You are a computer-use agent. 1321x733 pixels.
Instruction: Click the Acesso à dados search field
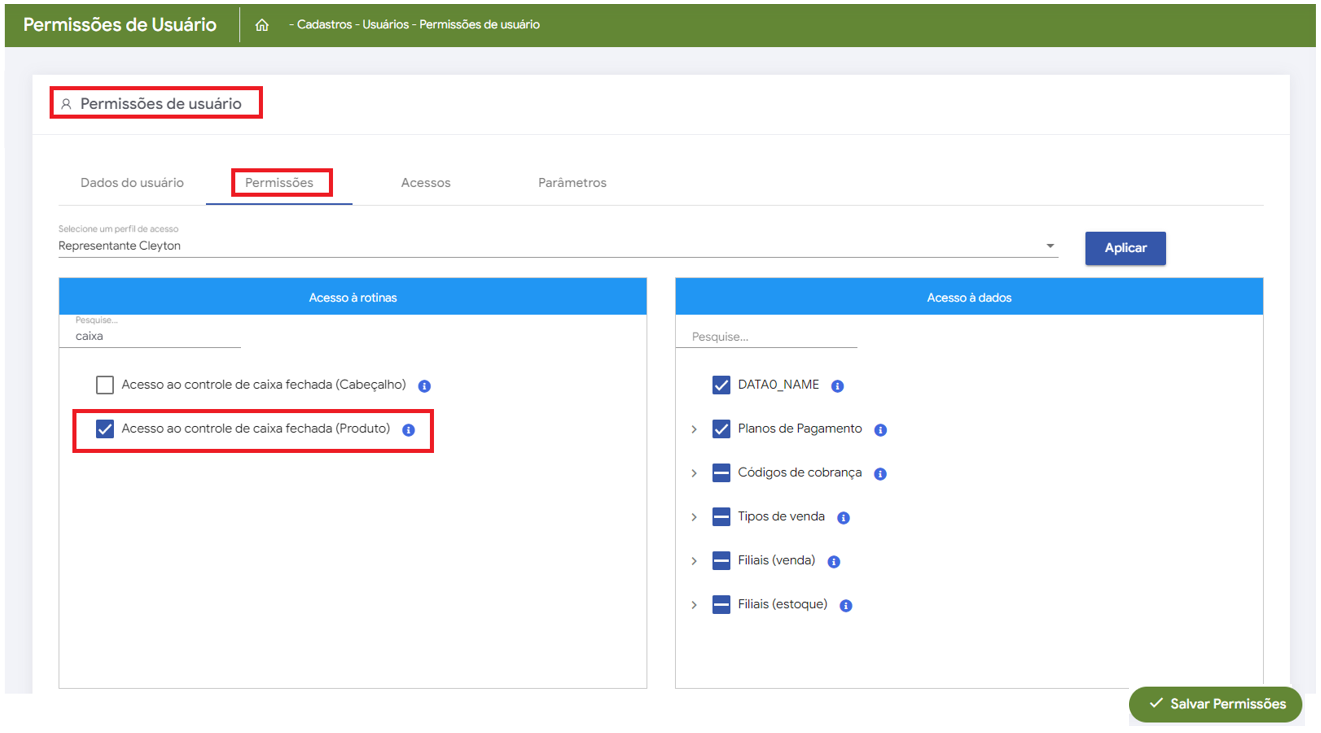pos(766,337)
